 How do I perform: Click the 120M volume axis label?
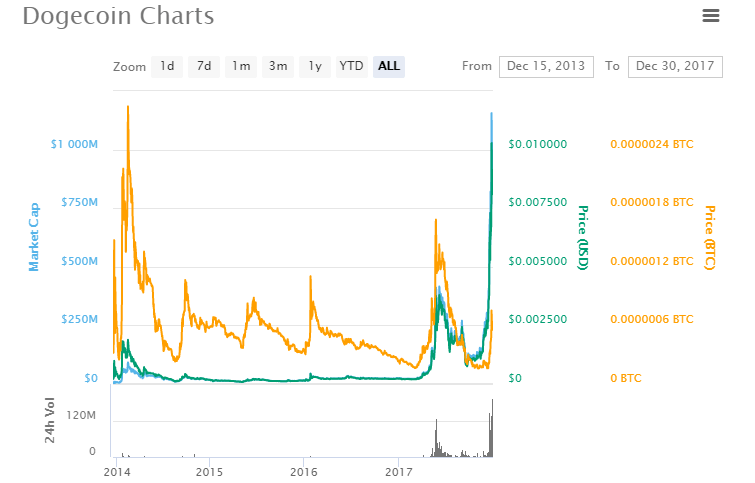pos(81,416)
